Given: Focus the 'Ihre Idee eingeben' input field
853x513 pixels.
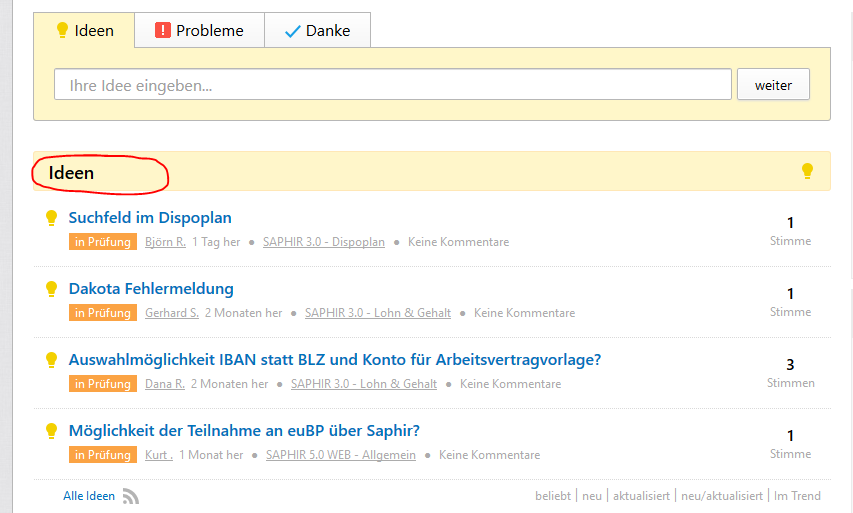Looking at the screenshot, I should [x=392, y=85].
